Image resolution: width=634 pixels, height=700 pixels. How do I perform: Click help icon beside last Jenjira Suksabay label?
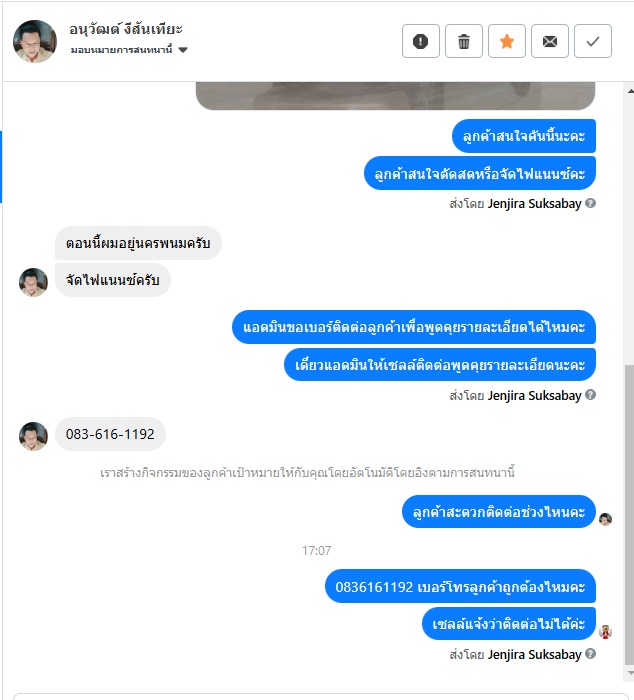point(590,654)
